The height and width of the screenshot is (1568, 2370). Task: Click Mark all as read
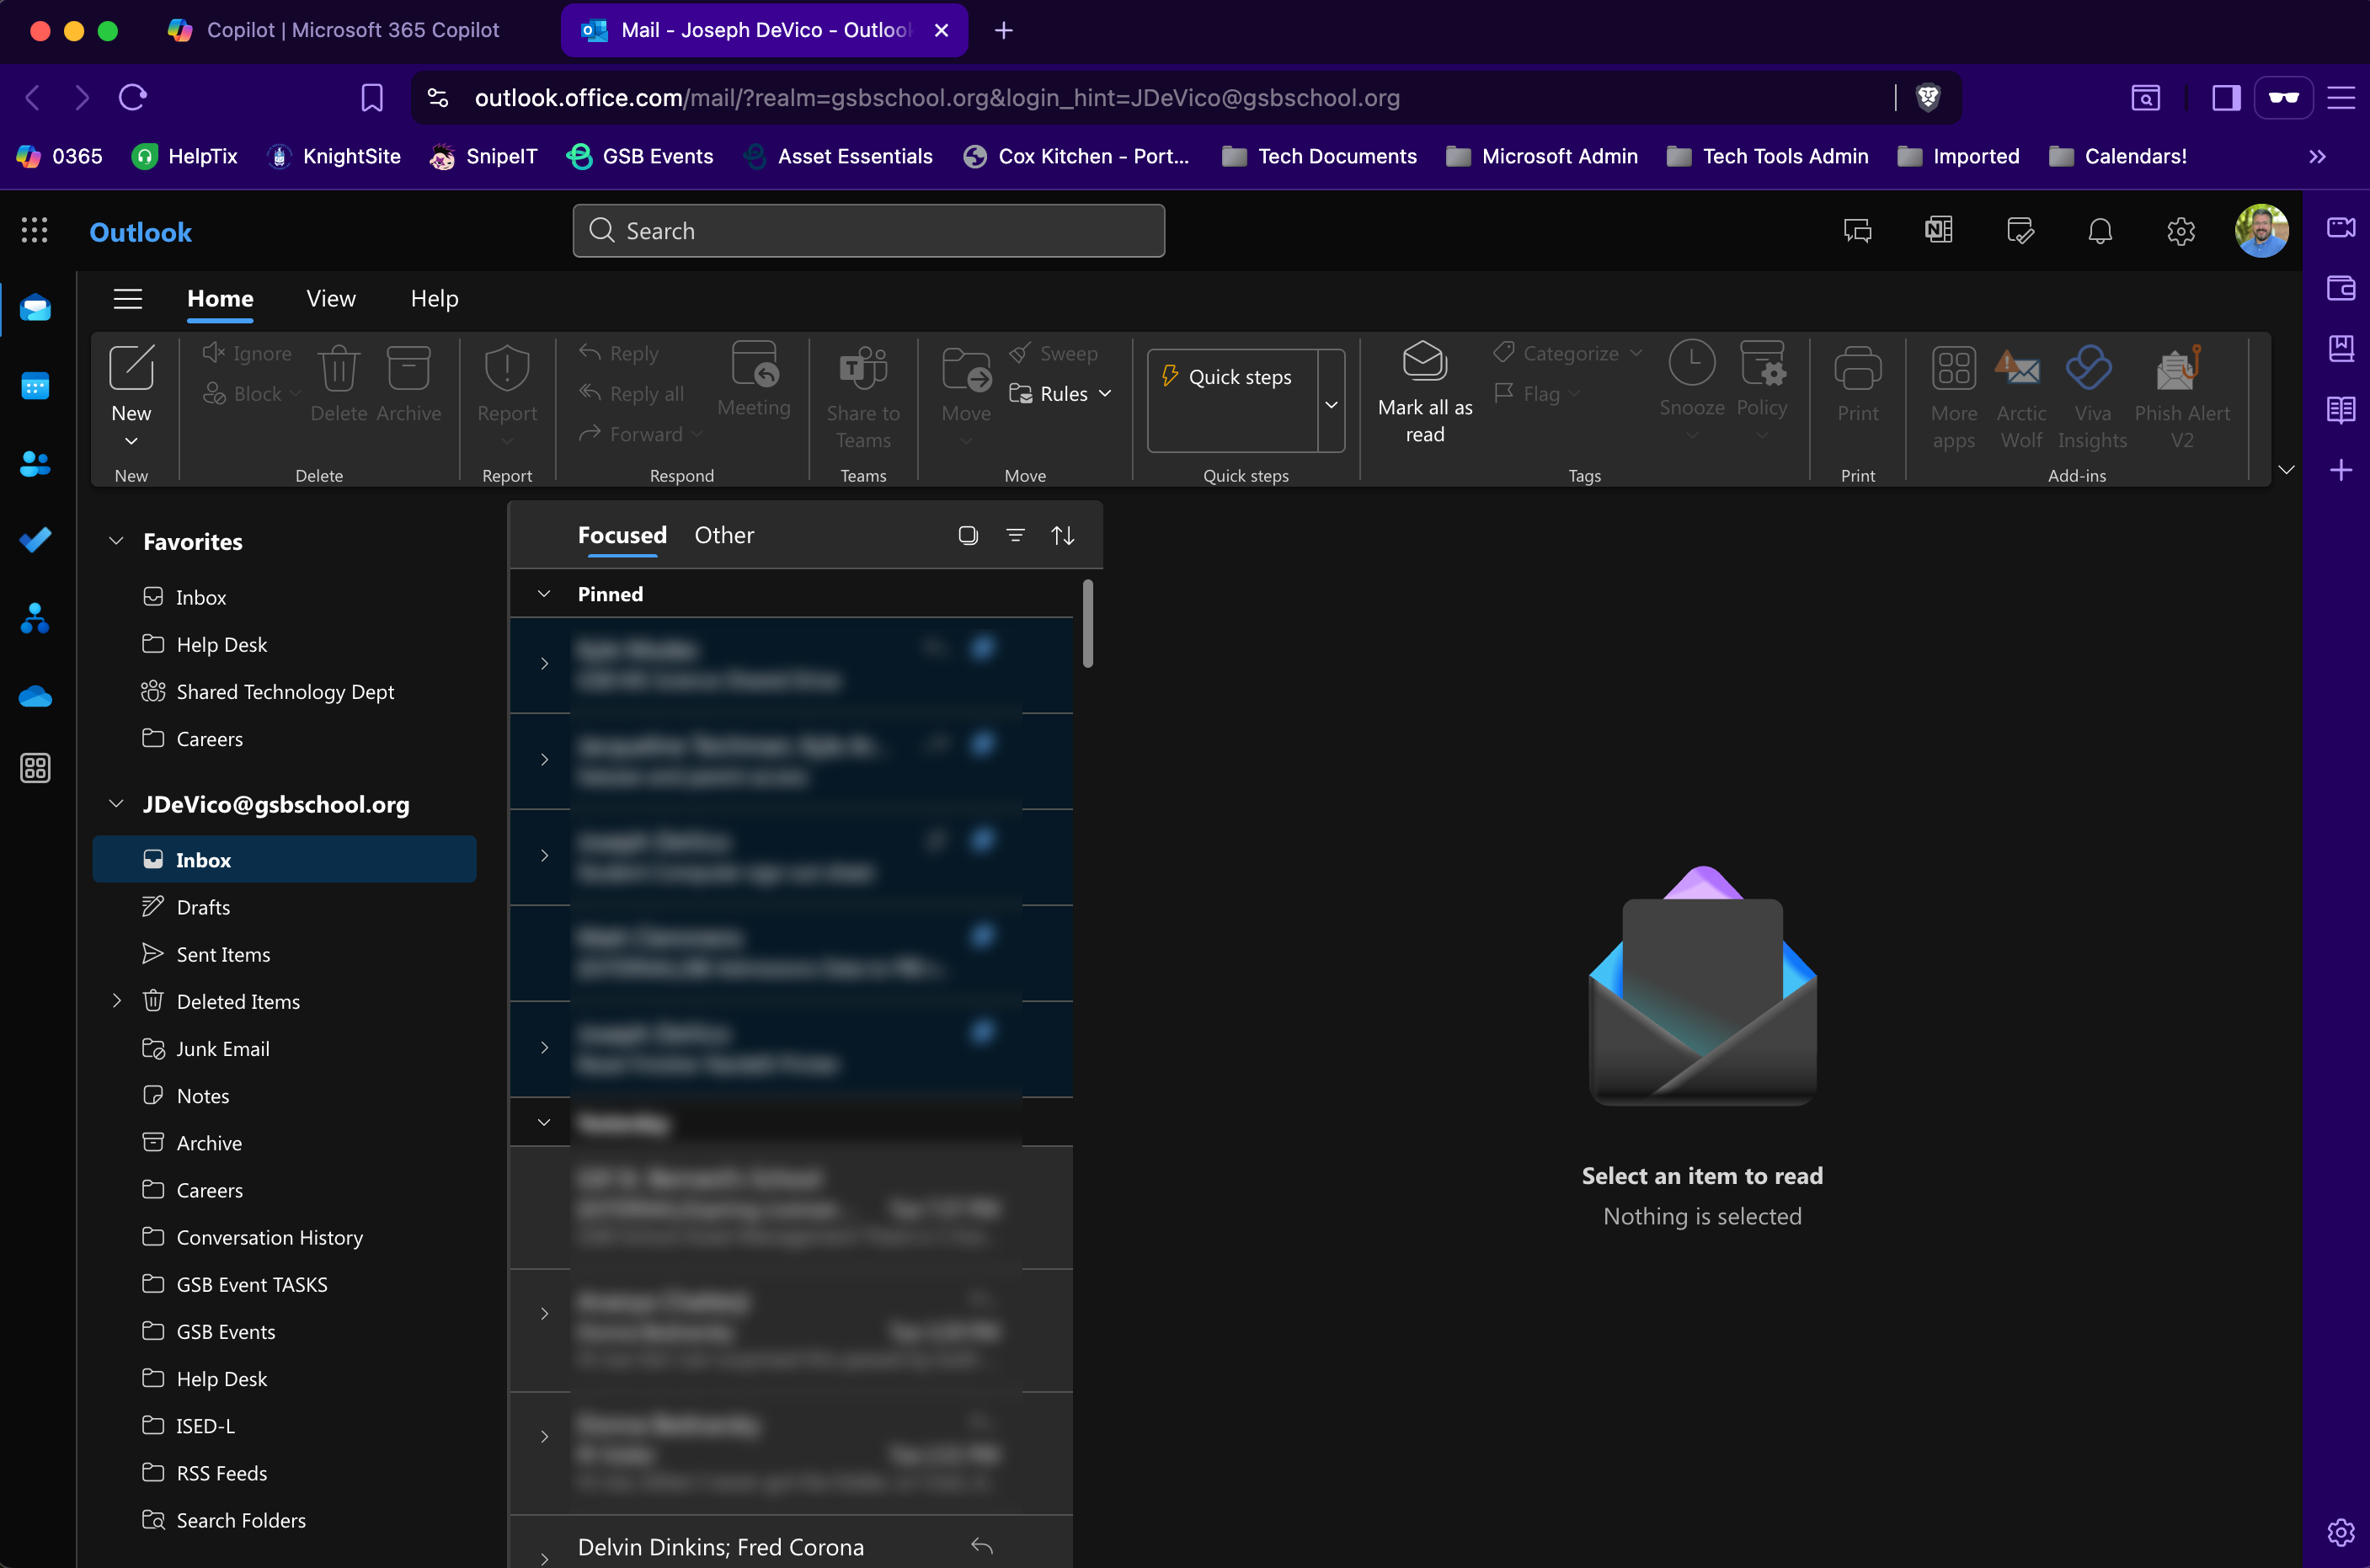coord(1424,393)
